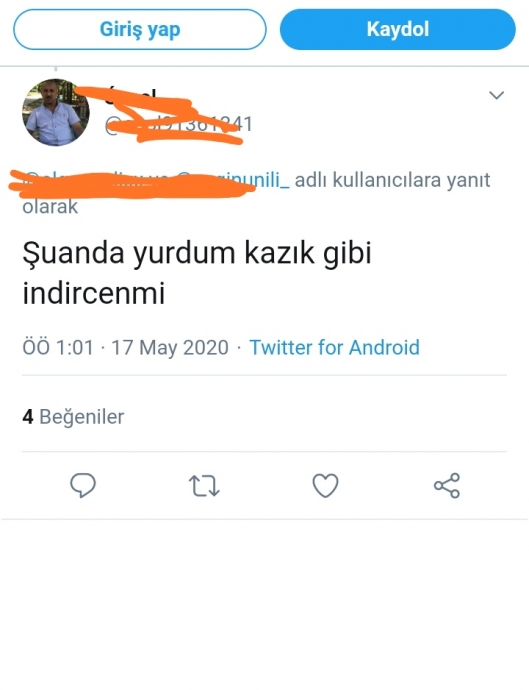Click the word indircenmi in the tweet
Viewport: 529px width, 690px height.
pyautogui.click(x=93, y=293)
